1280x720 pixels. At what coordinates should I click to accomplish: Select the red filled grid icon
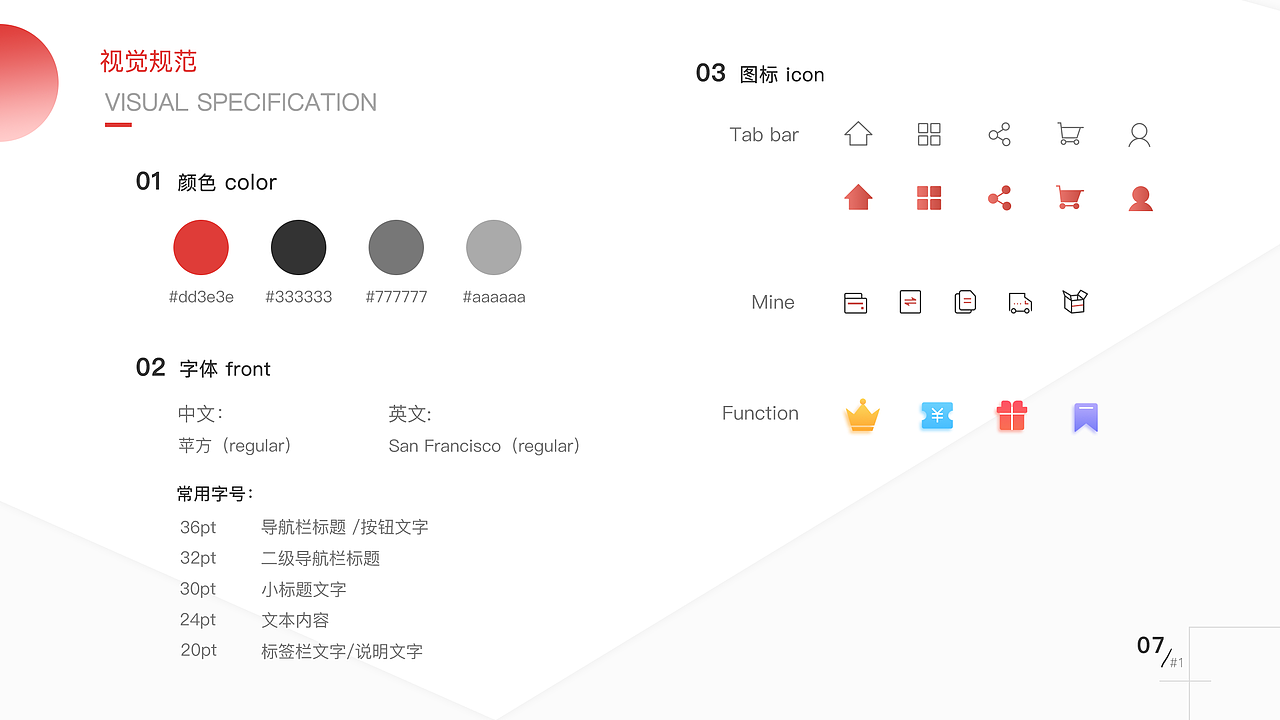(x=929, y=198)
